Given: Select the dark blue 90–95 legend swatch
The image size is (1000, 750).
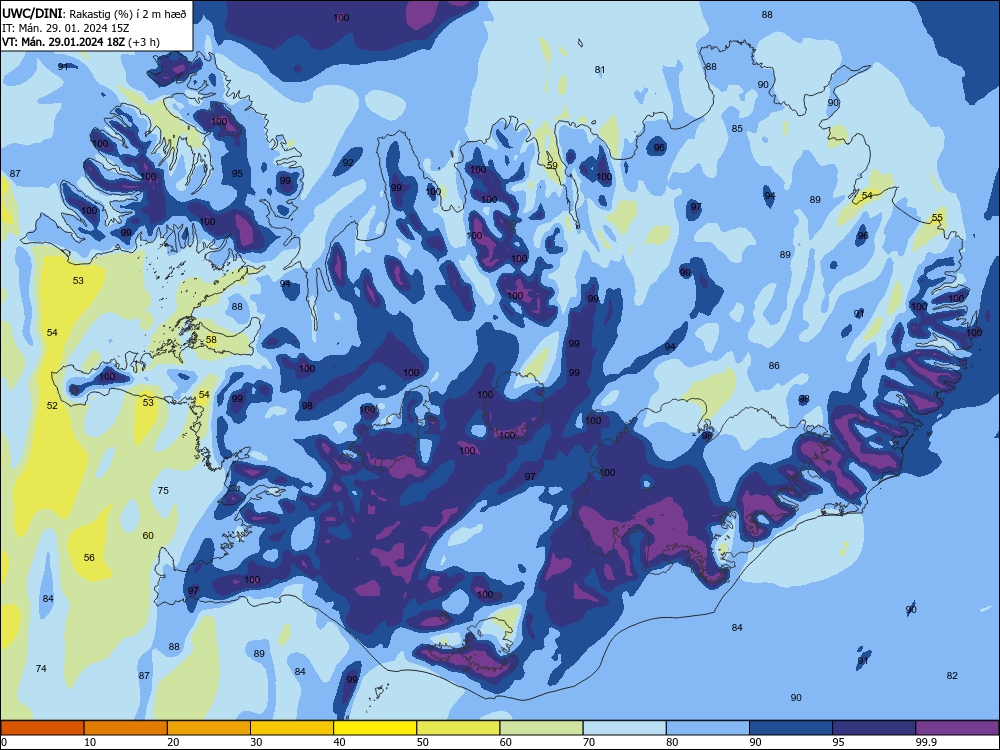Looking at the screenshot, I should (x=791, y=728).
